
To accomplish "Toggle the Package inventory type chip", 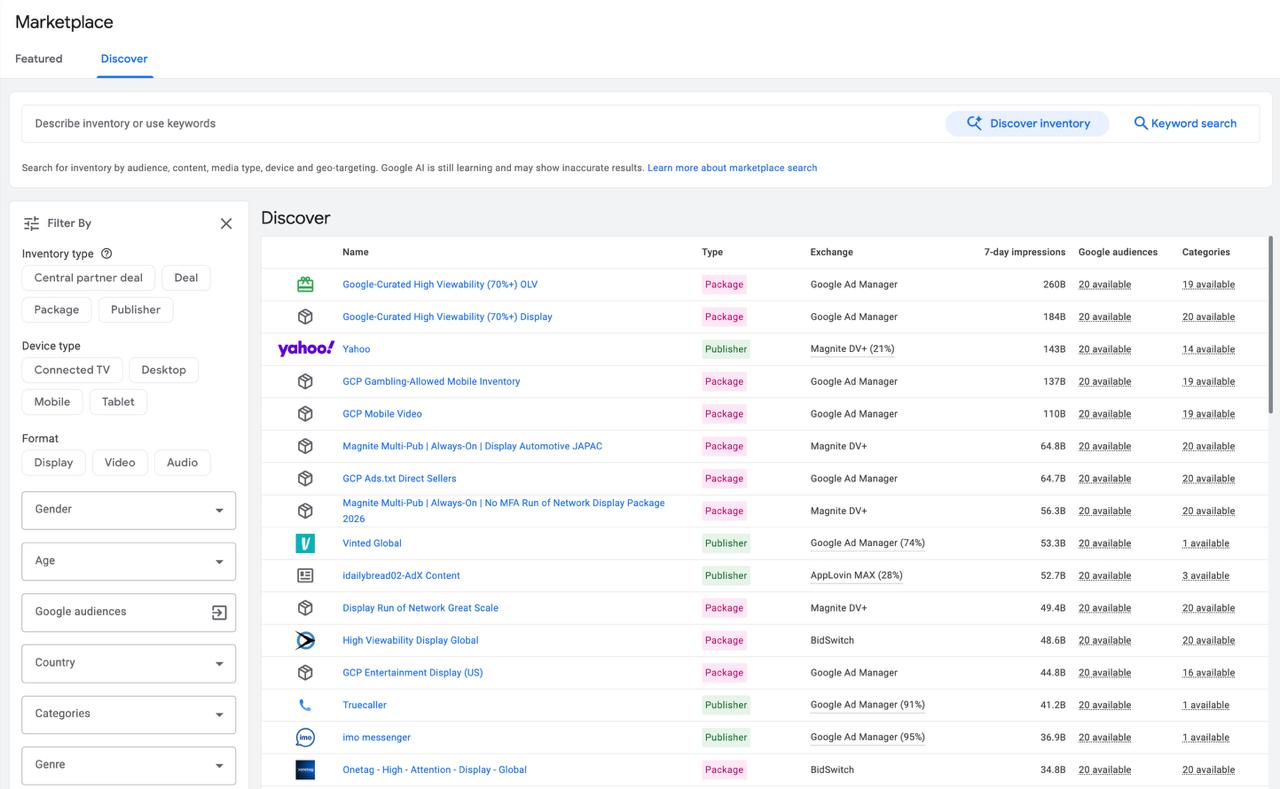I will coord(57,310).
